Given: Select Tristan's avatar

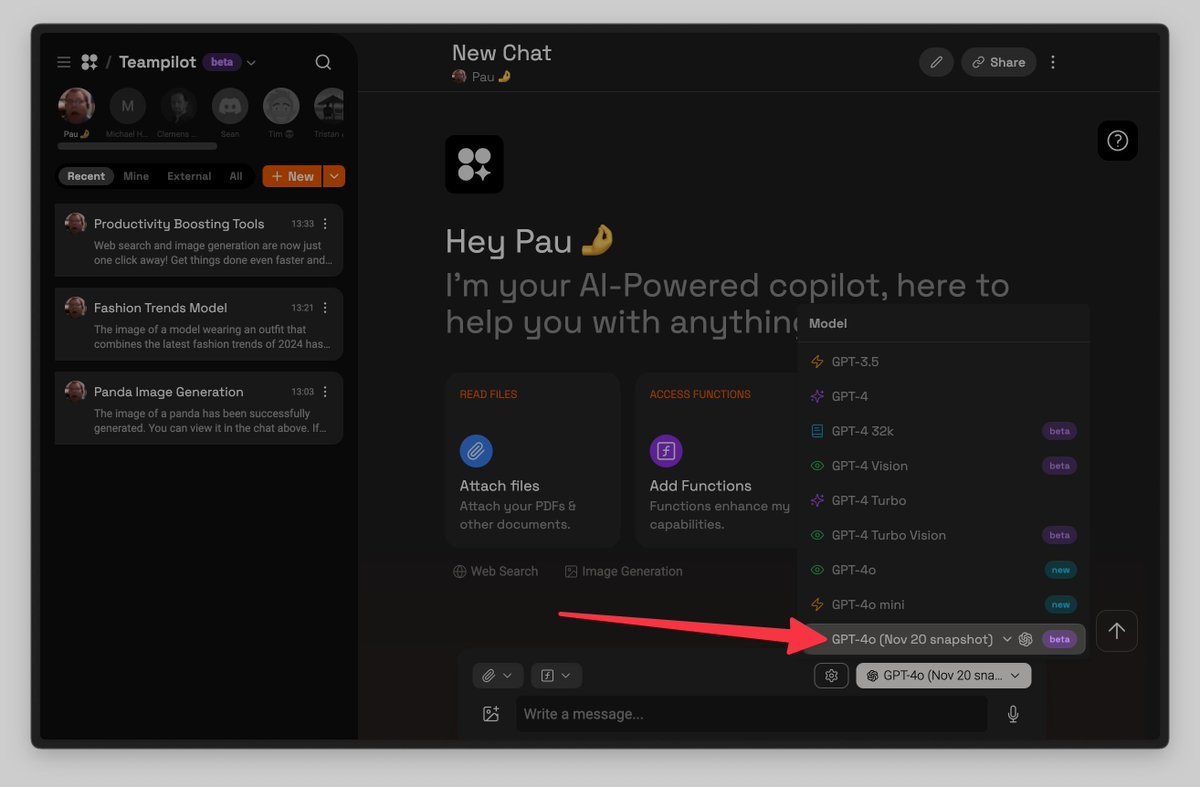Looking at the screenshot, I should (x=329, y=106).
